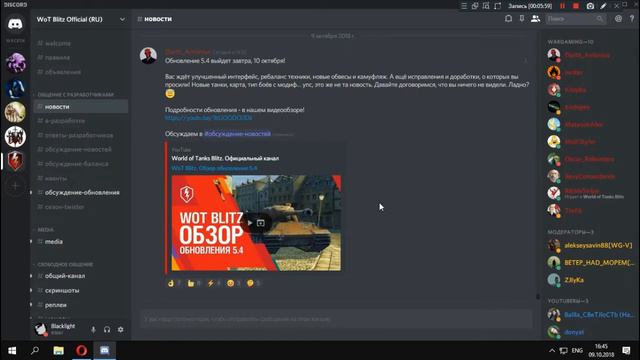Screen dimensions: 640x360
Task: Select the recorder pencil drawing tool
Action: coord(604,6)
